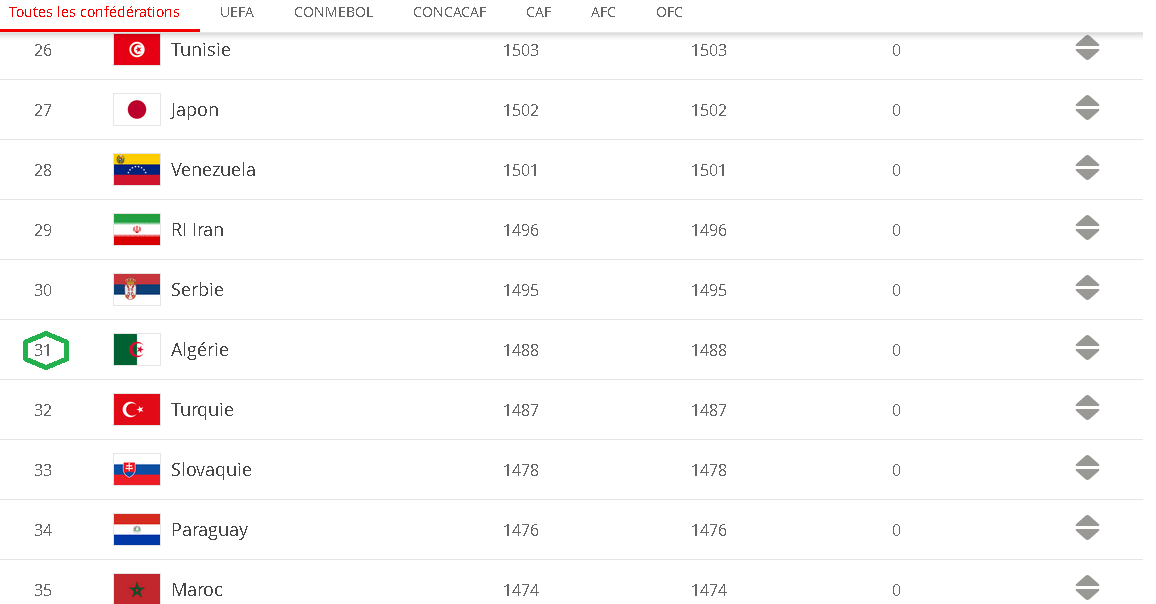Screen dimensions: 1156x604
Task: Open the Maroc team link
Action: [197, 590]
